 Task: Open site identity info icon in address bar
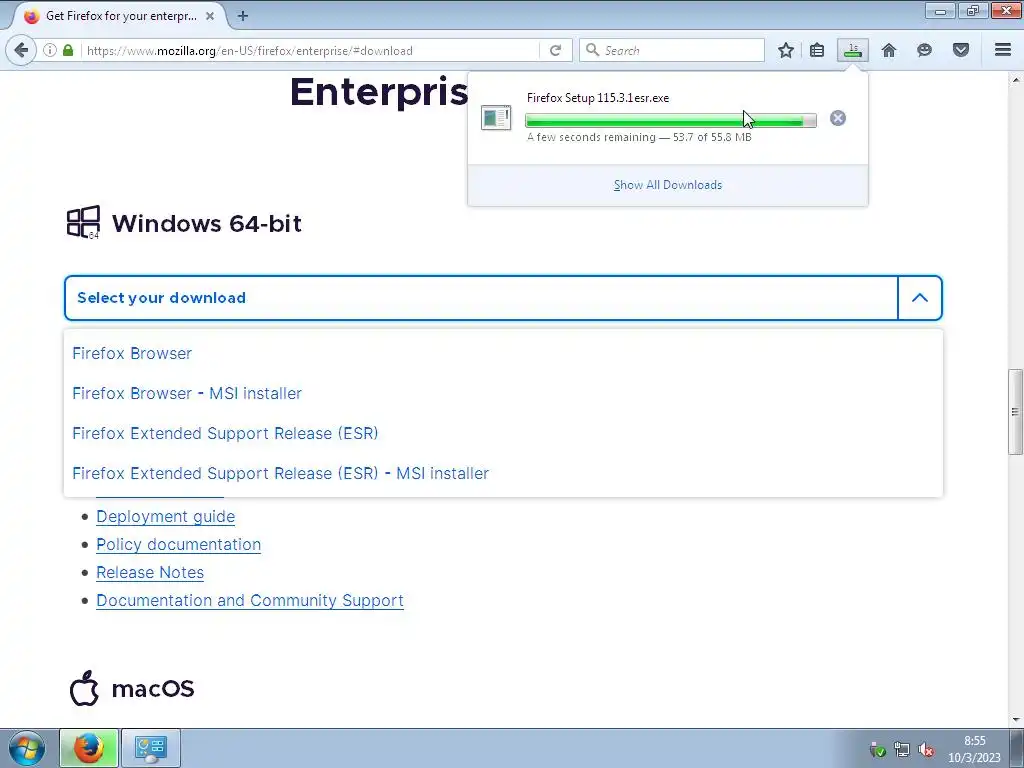click(x=50, y=50)
